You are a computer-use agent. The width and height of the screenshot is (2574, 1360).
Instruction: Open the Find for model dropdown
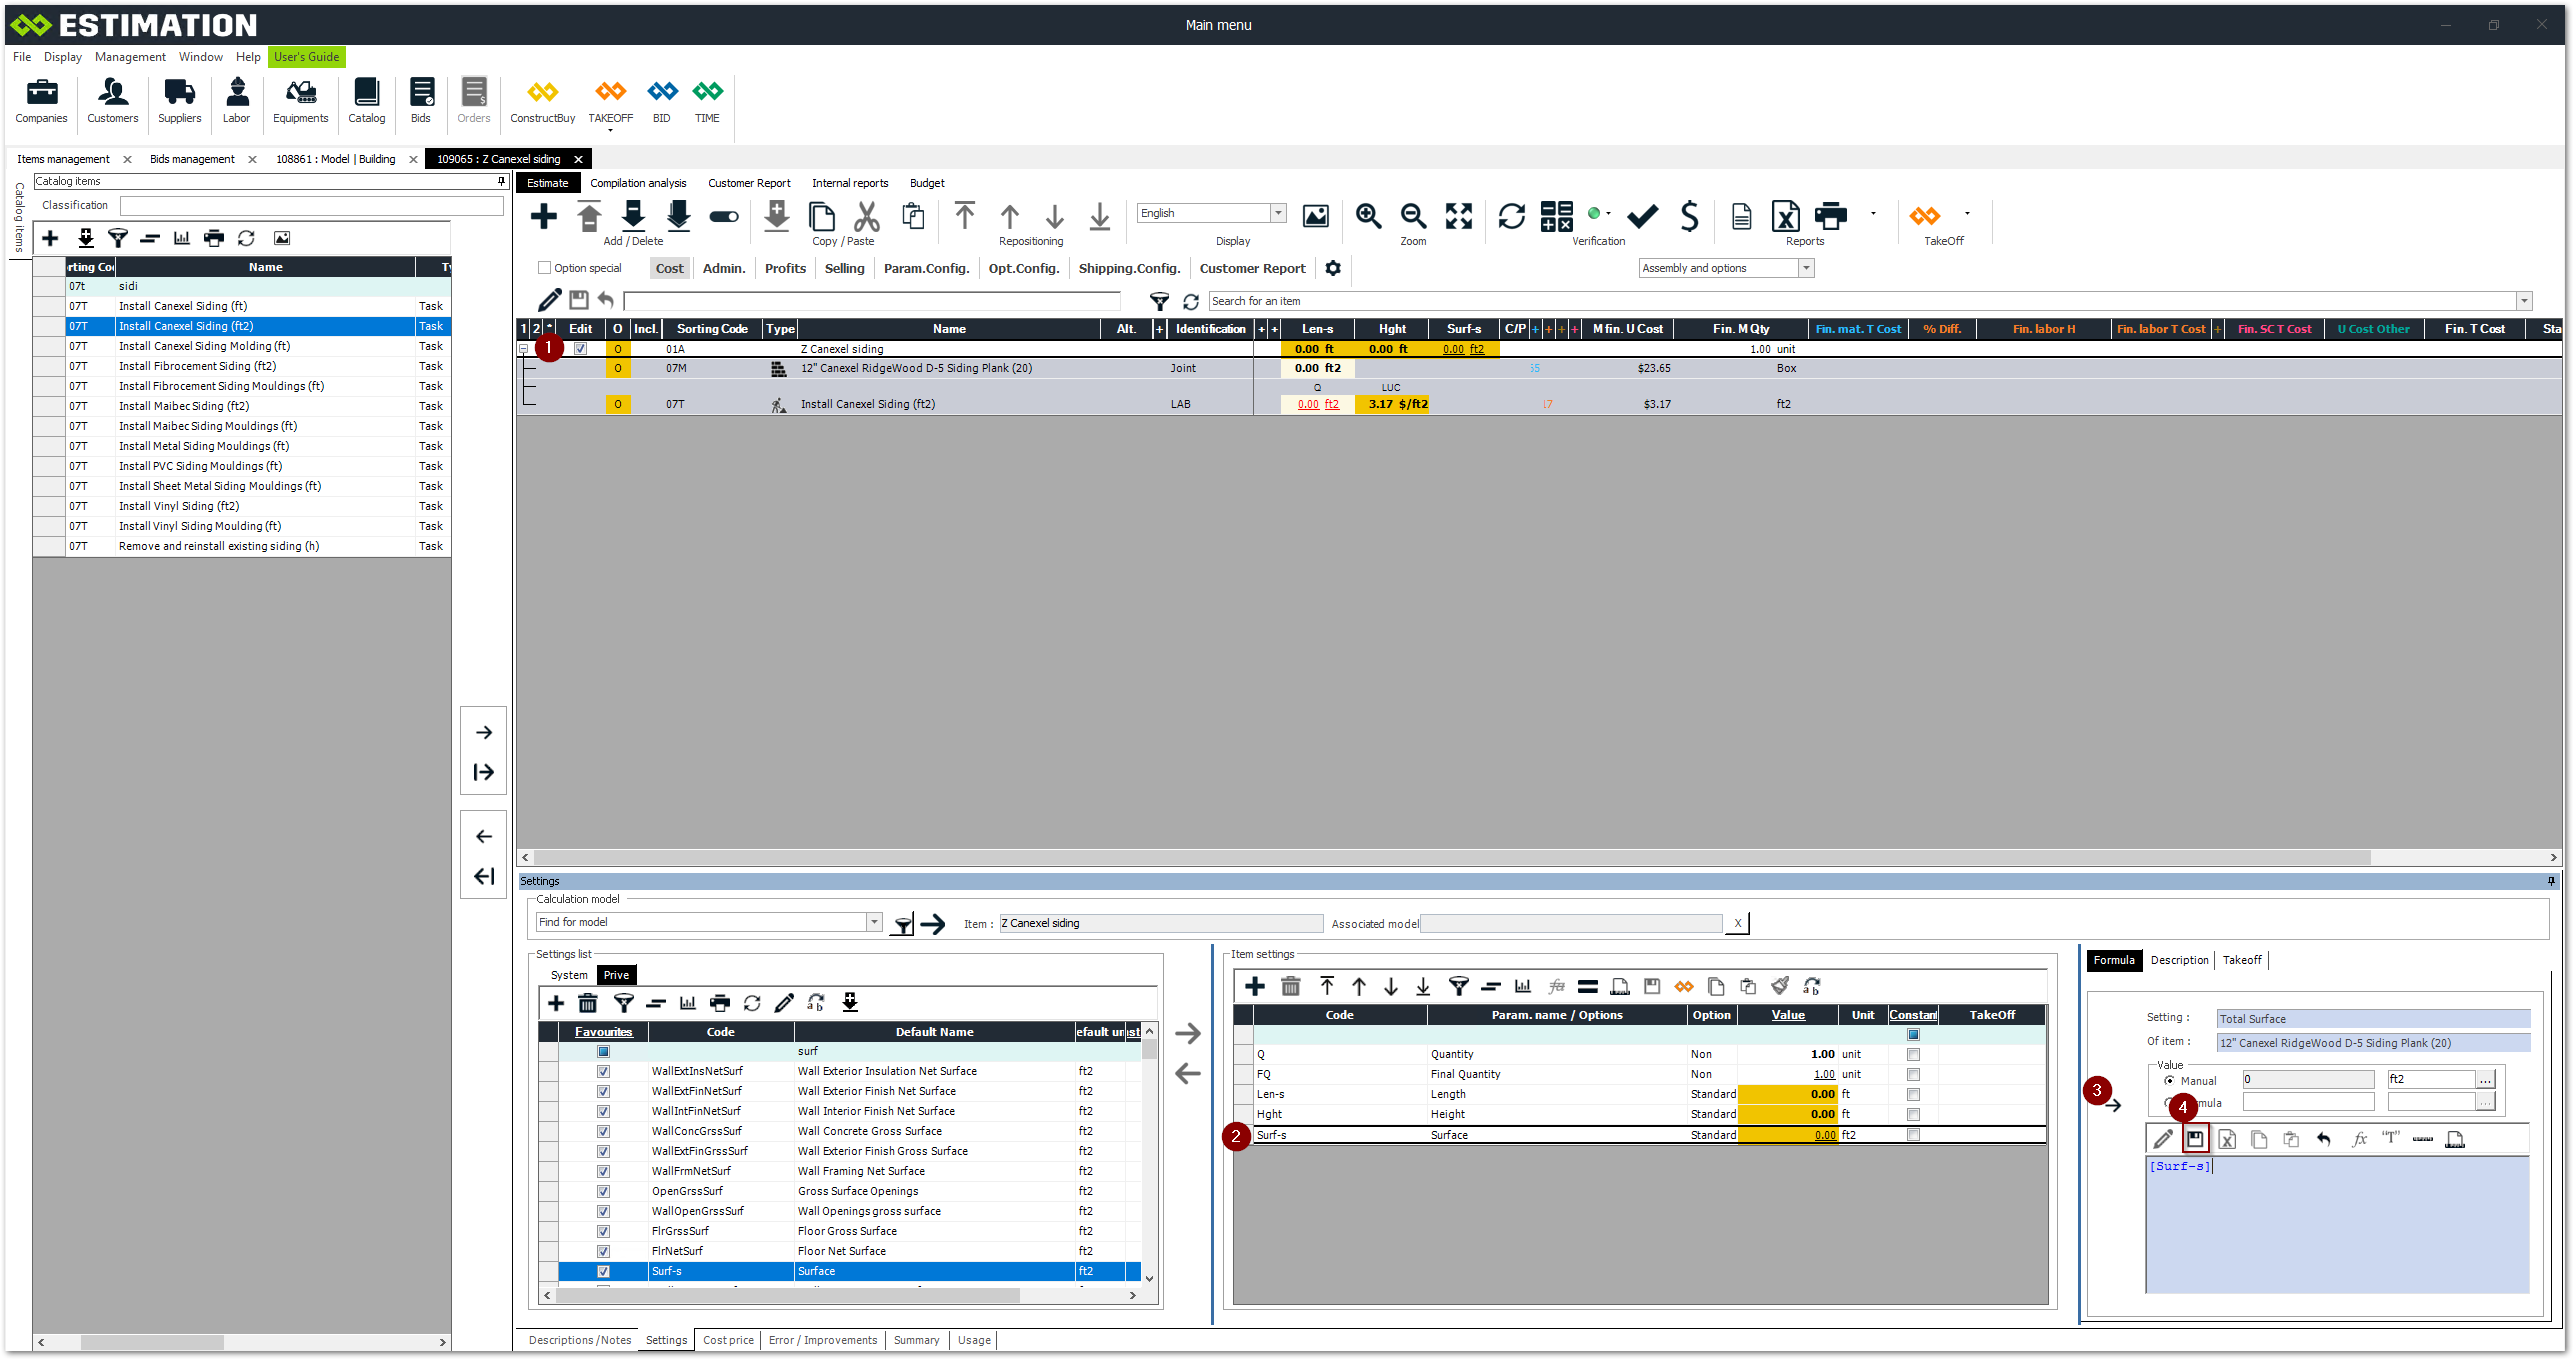[874, 922]
